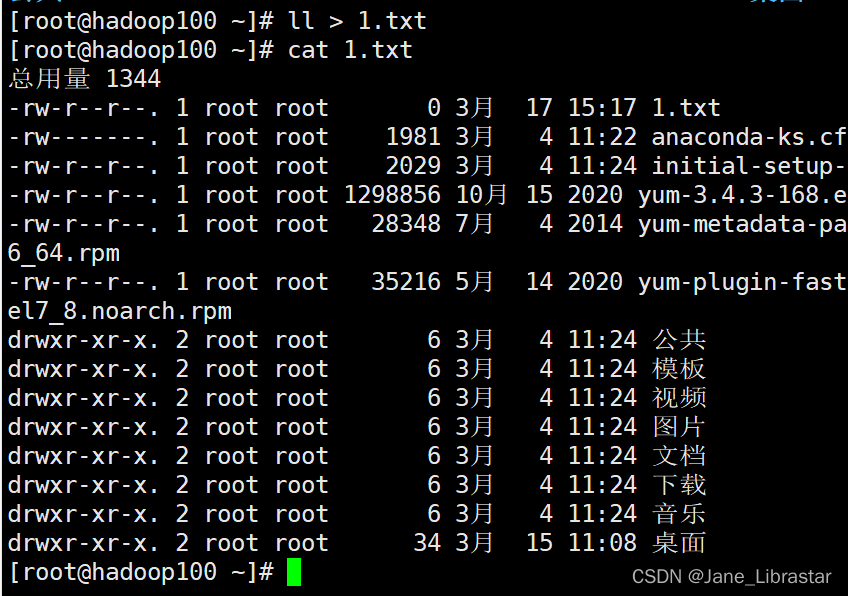
Task: Select the yum-metadata-pa filename
Action: coord(742,224)
